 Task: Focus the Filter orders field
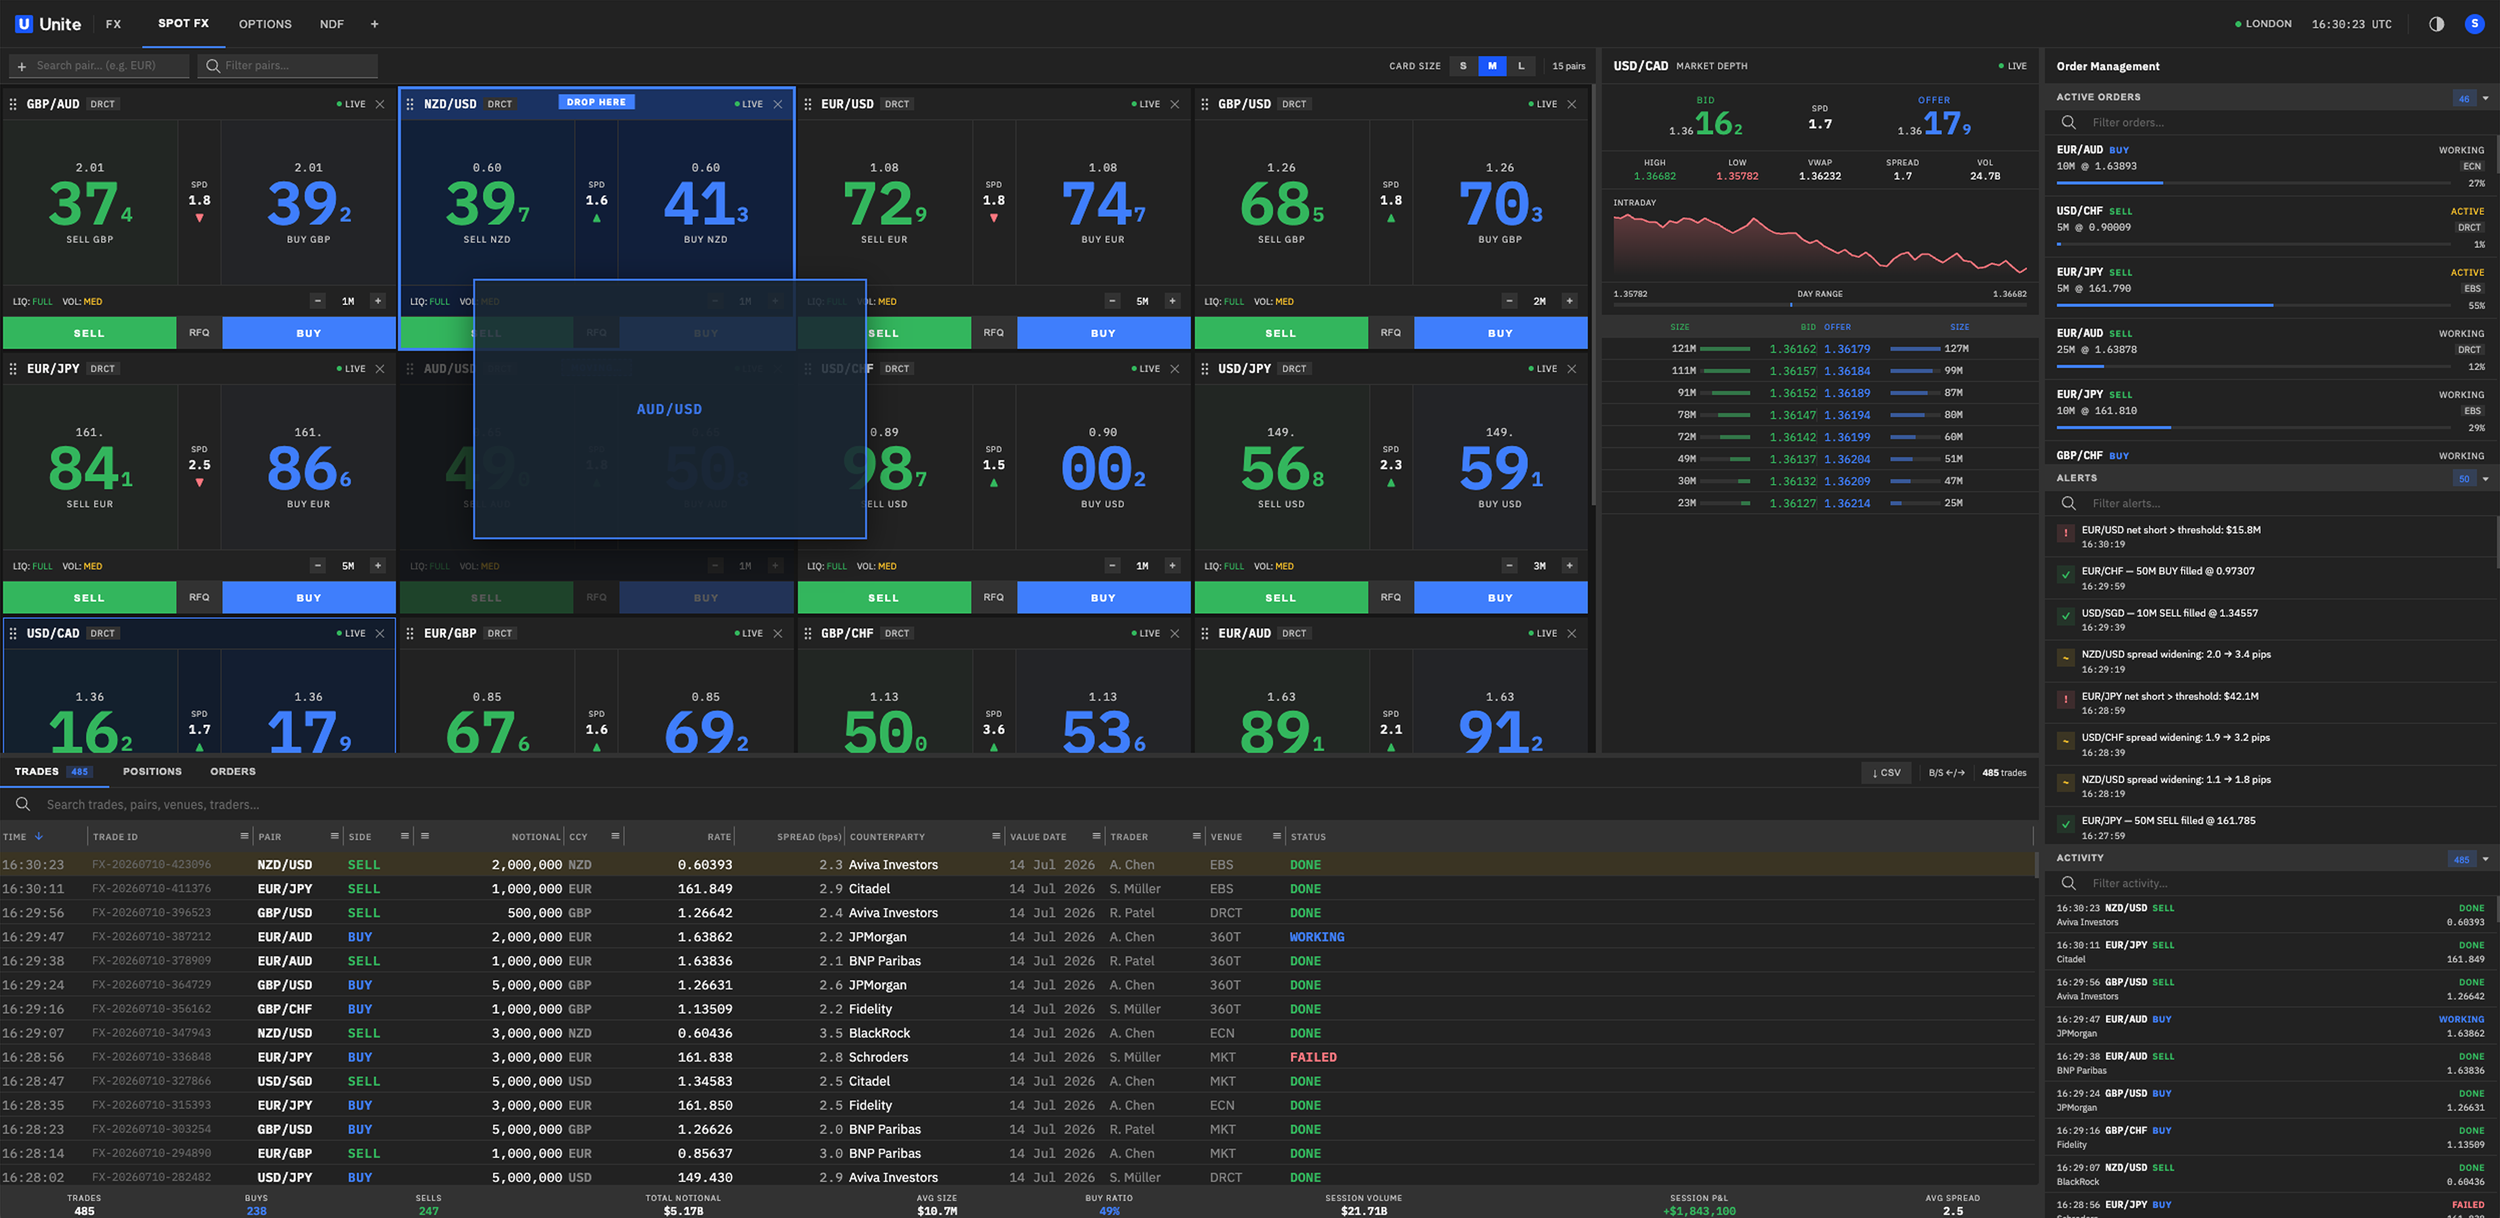(x=2270, y=123)
